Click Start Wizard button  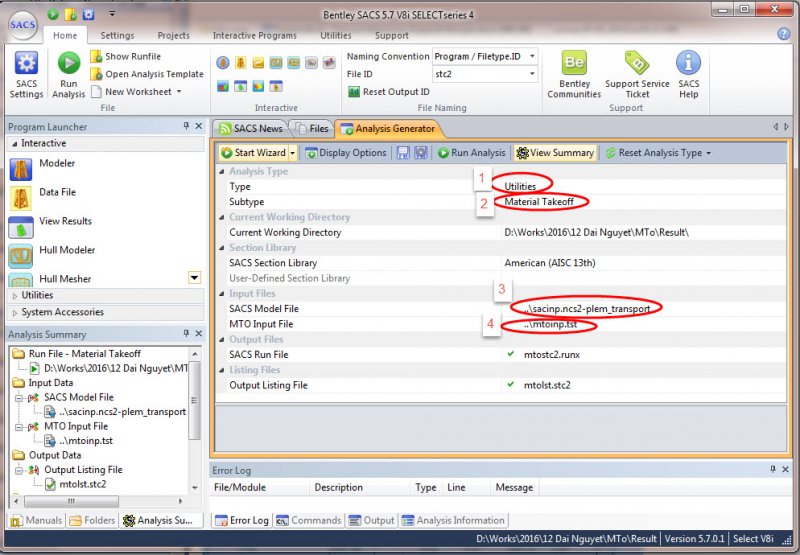pos(254,153)
